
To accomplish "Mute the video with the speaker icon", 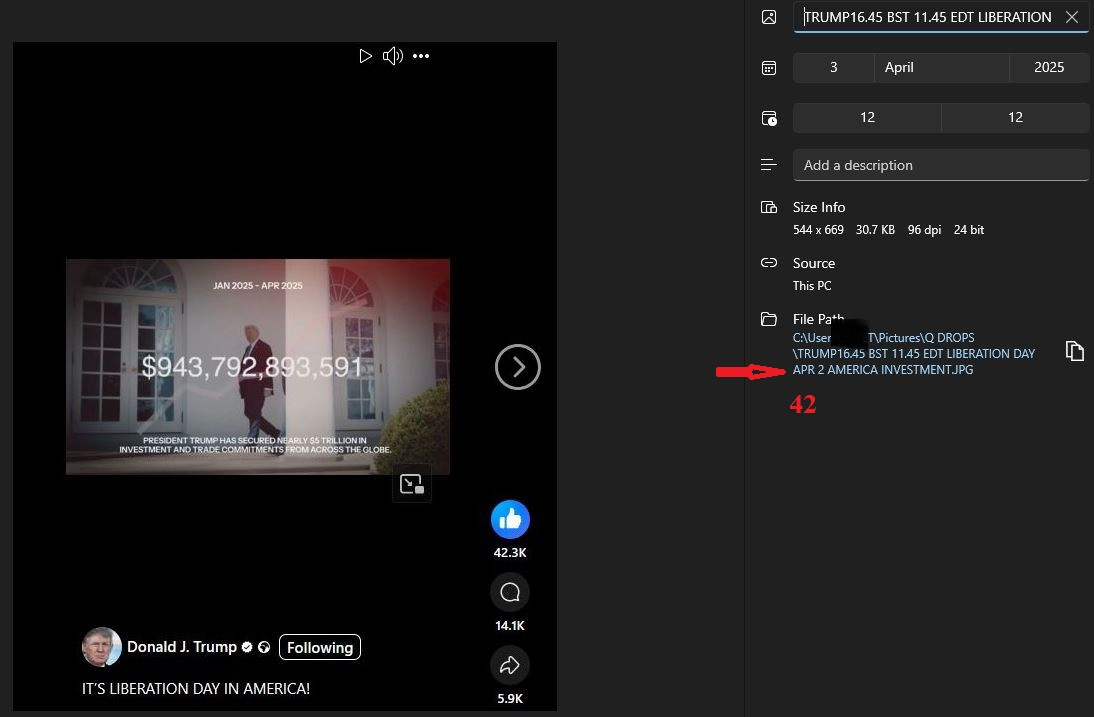I will 393,56.
